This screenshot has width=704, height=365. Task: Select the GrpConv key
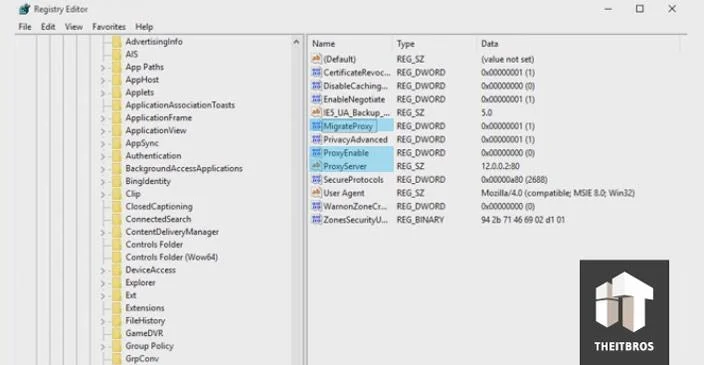click(x=142, y=359)
